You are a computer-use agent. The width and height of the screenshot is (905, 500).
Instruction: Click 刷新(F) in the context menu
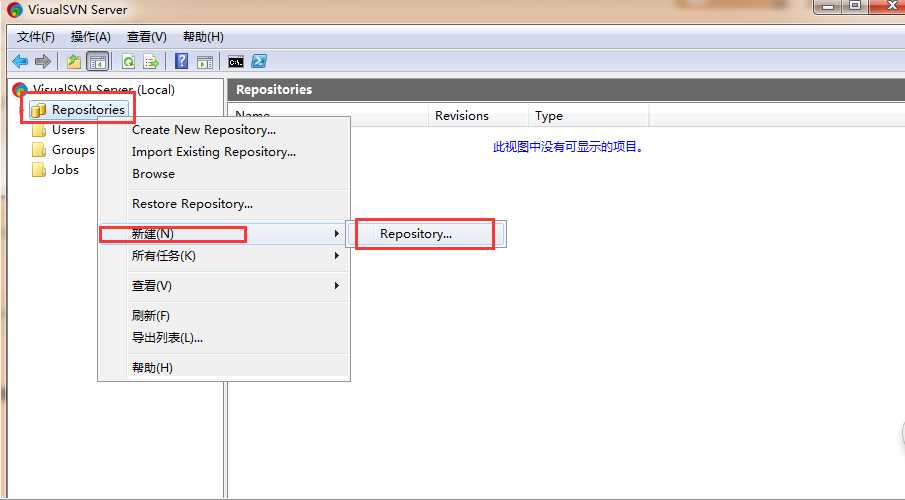coord(224,316)
